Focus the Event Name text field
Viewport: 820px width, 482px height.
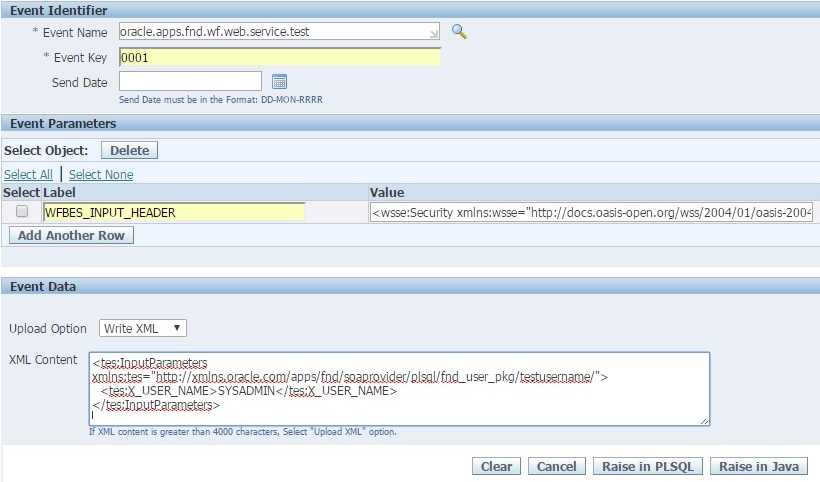pos(275,32)
